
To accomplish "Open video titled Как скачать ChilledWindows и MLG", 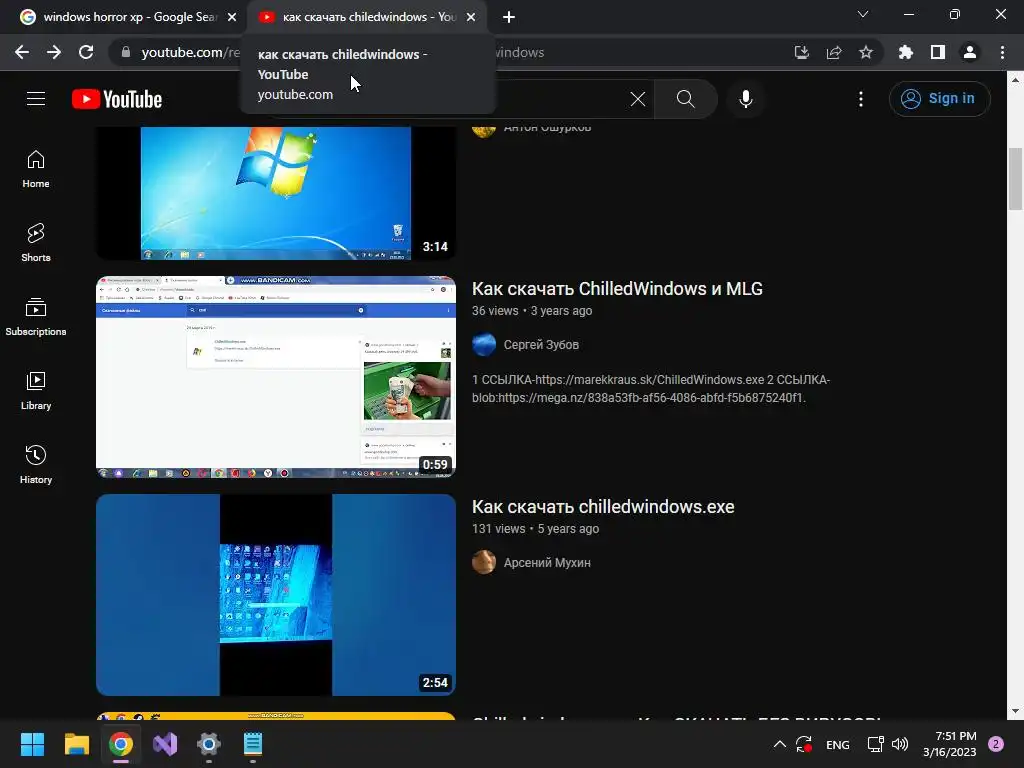I will (617, 289).
